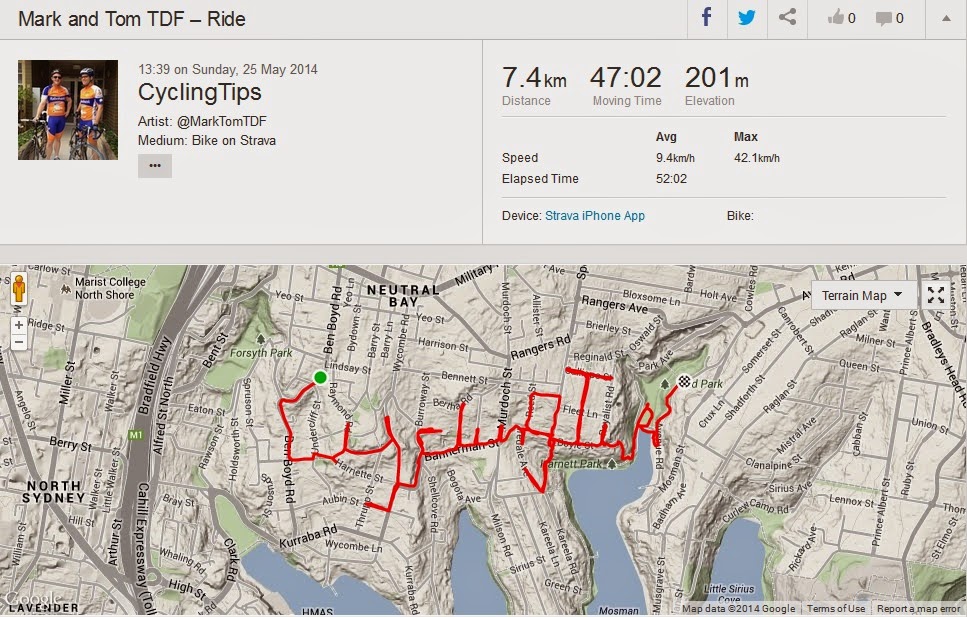Enter fullscreen map view
This screenshot has height=617, width=967.
click(x=936, y=295)
